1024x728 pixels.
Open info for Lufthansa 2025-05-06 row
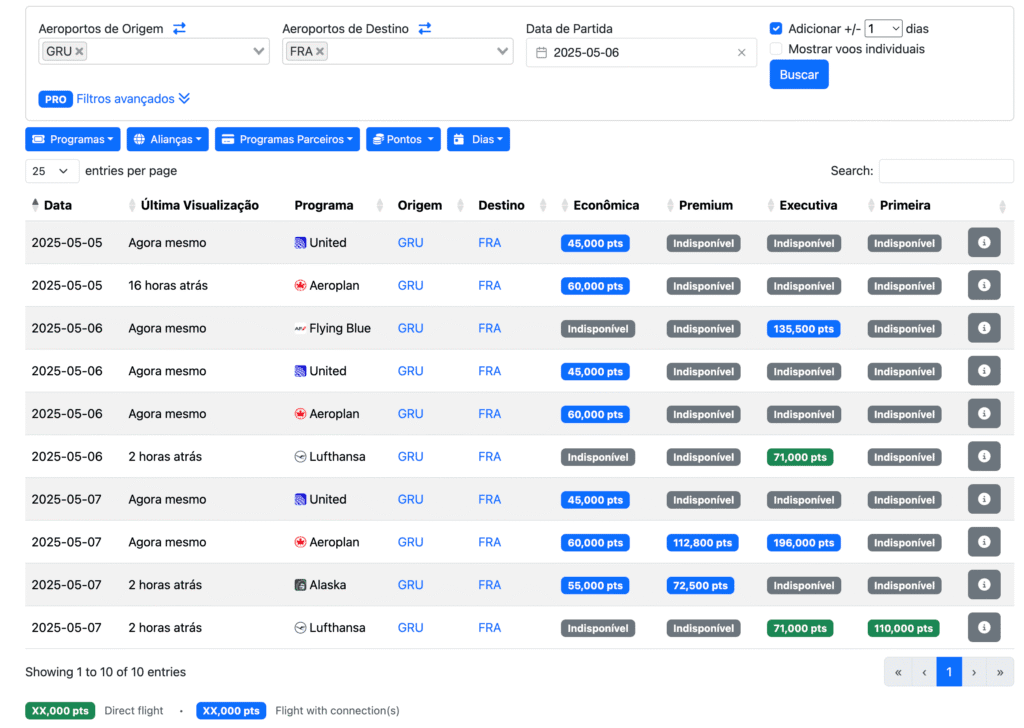pos(984,456)
